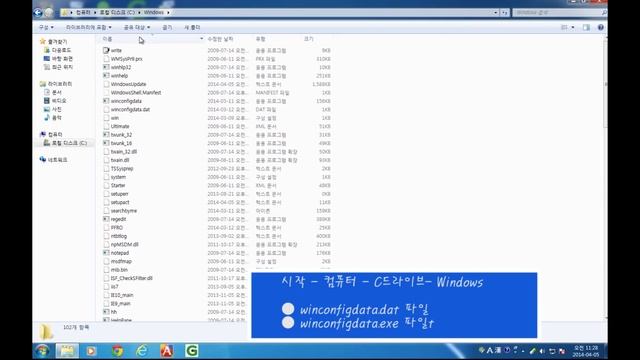This screenshot has height=360, width=640.
Task: Click the 새 폴더 (New folder) button
Action: pyautogui.click(x=192, y=27)
